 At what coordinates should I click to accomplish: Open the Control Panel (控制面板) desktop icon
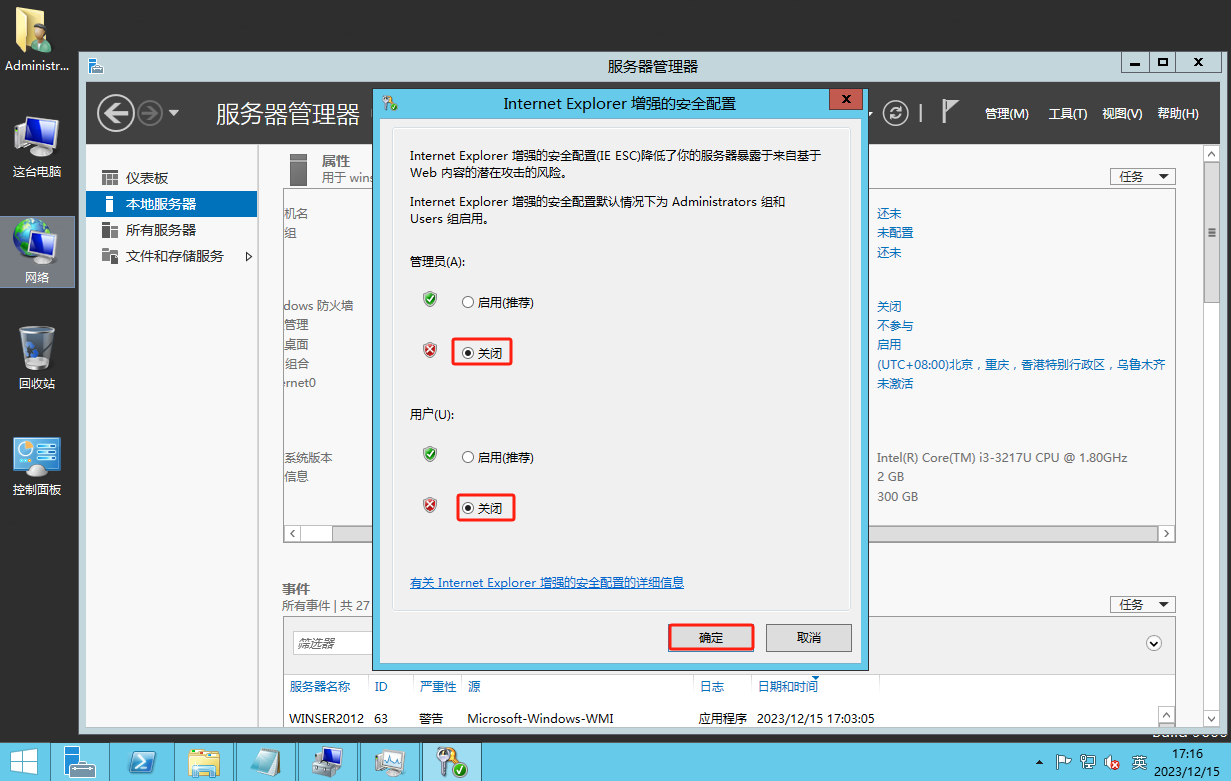pyautogui.click(x=37, y=465)
